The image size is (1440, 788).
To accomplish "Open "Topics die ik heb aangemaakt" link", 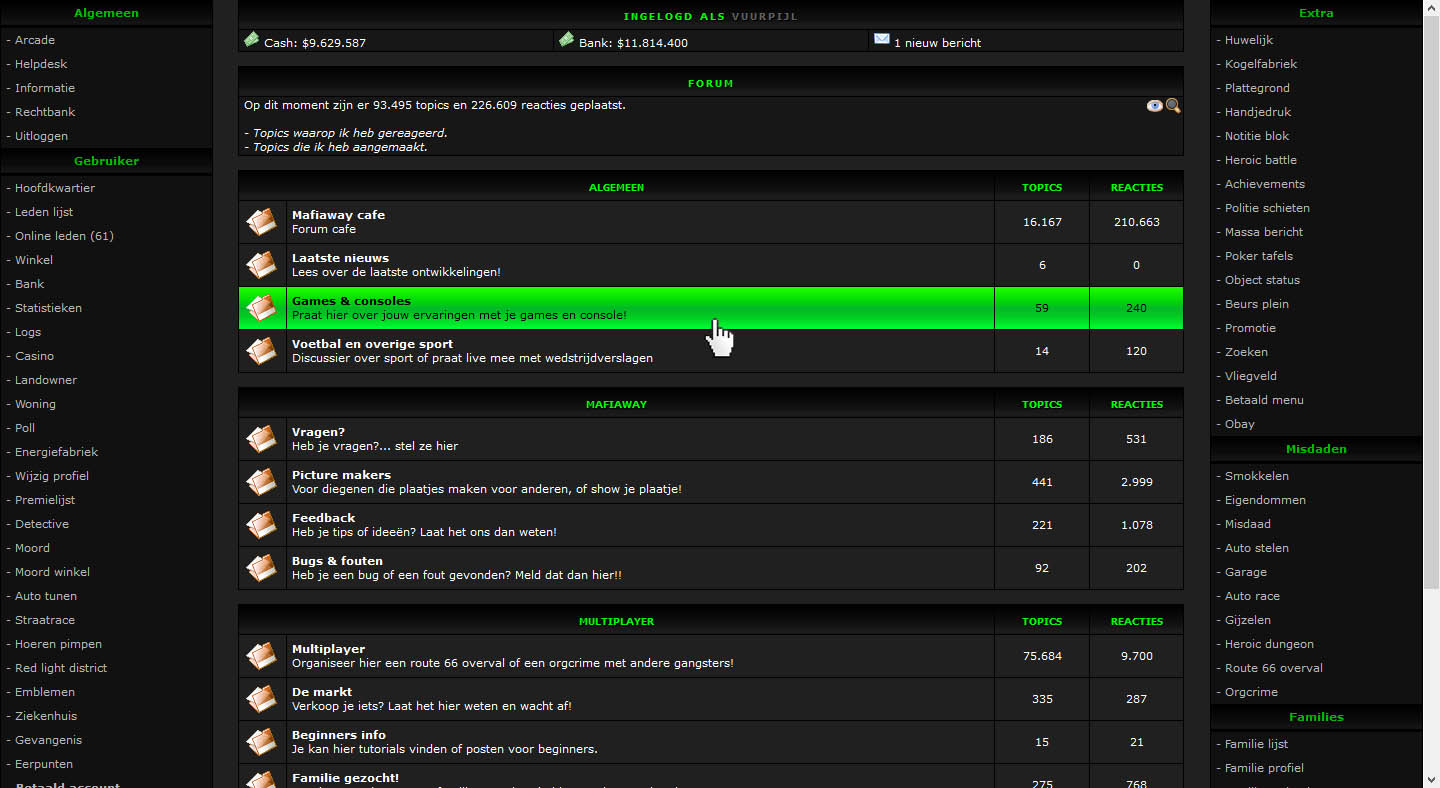I will pos(340,147).
